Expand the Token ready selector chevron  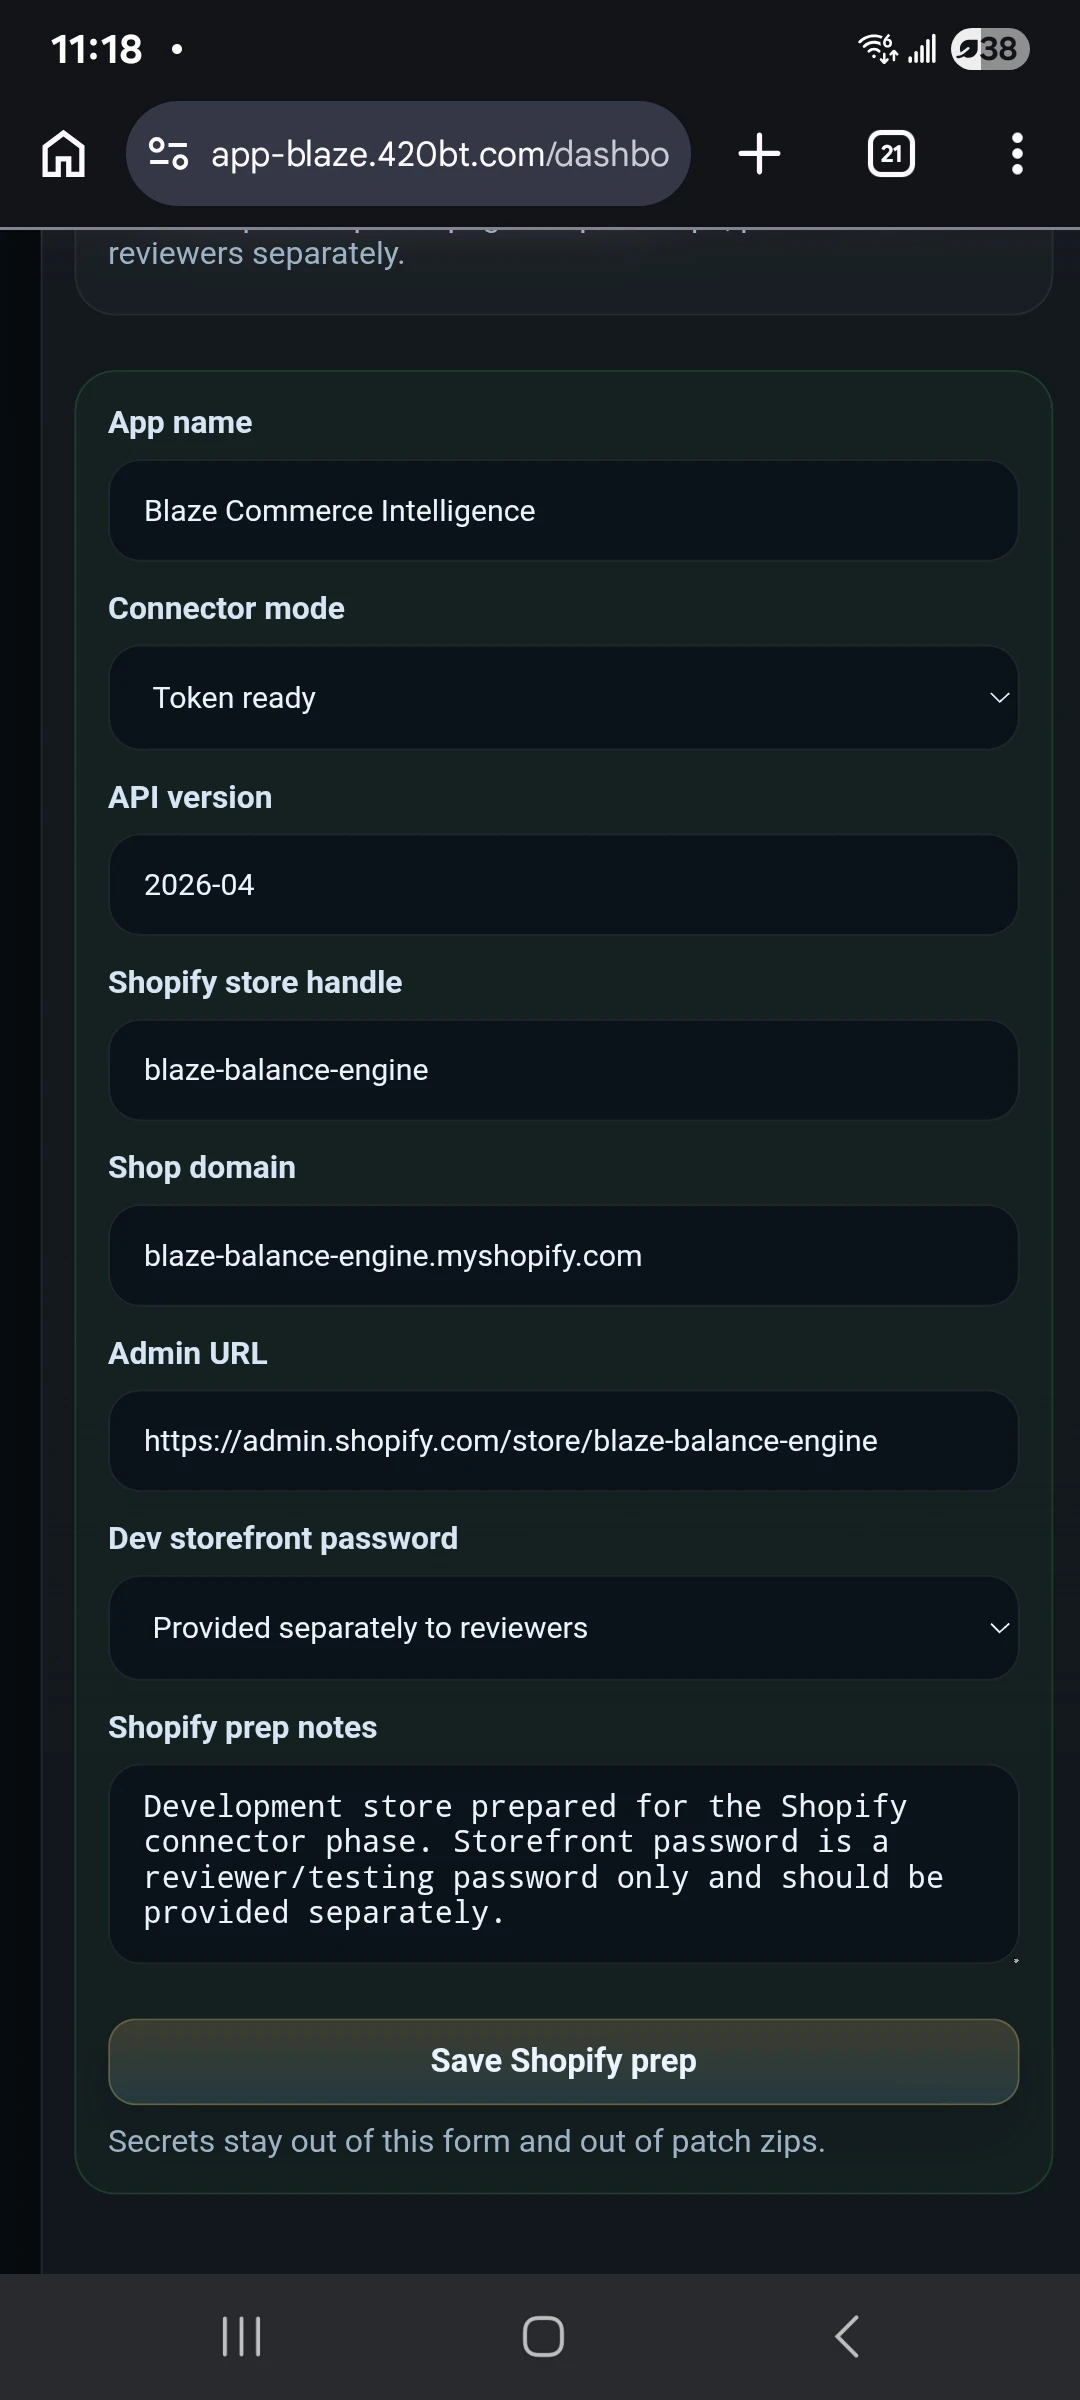pyautogui.click(x=999, y=697)
